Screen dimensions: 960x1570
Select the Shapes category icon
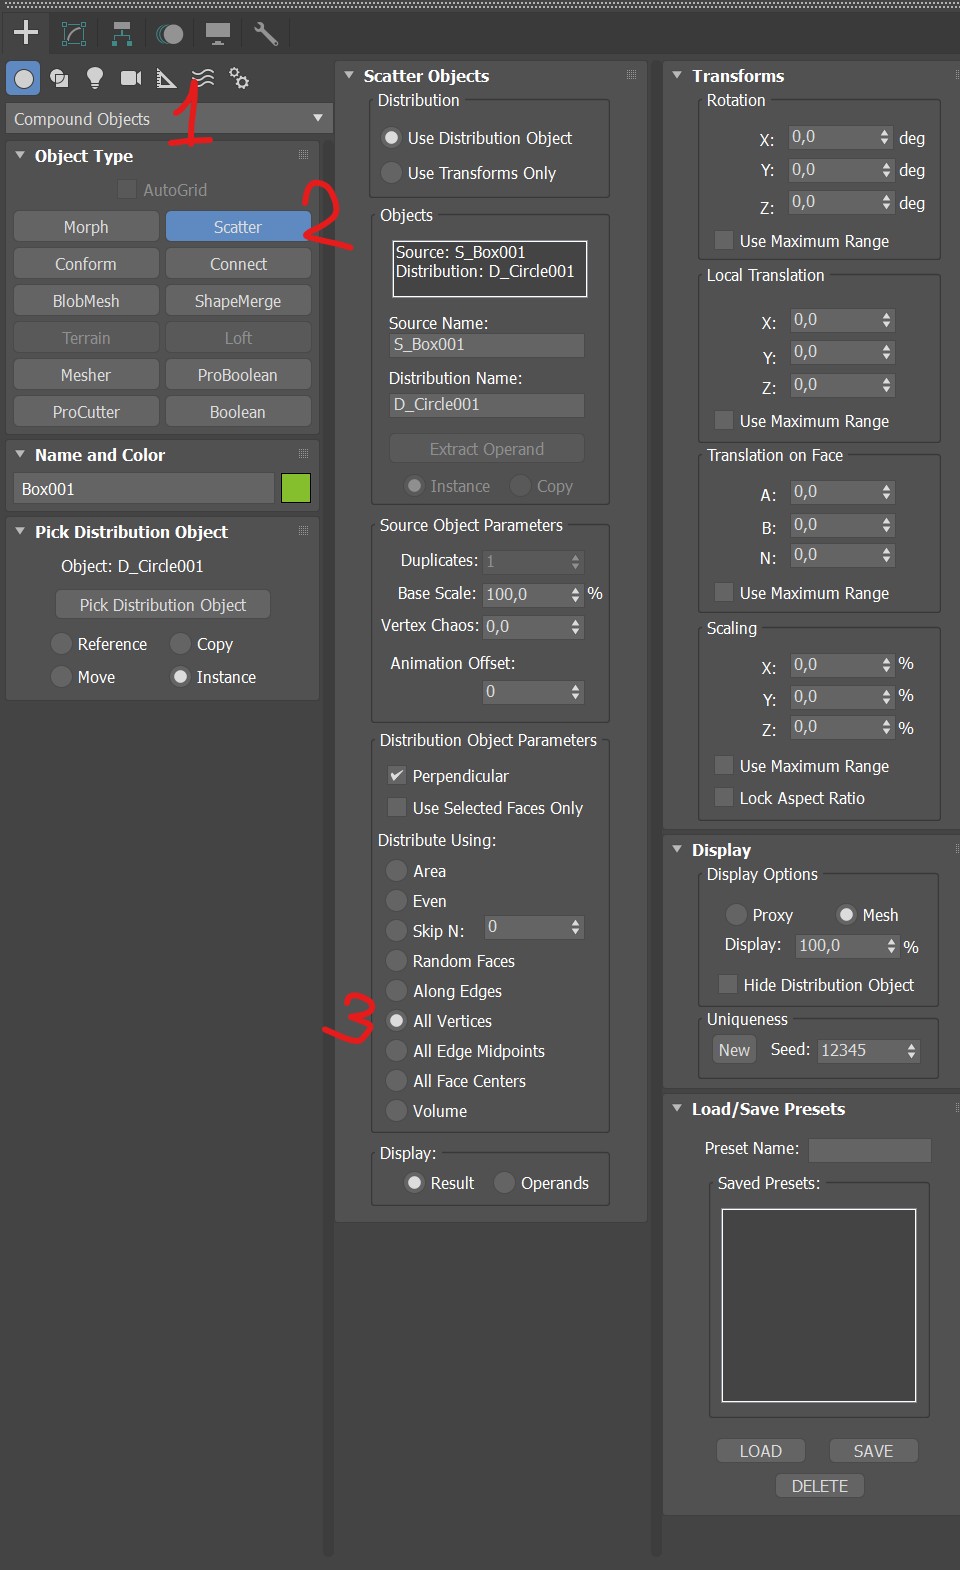click(59, 78)
